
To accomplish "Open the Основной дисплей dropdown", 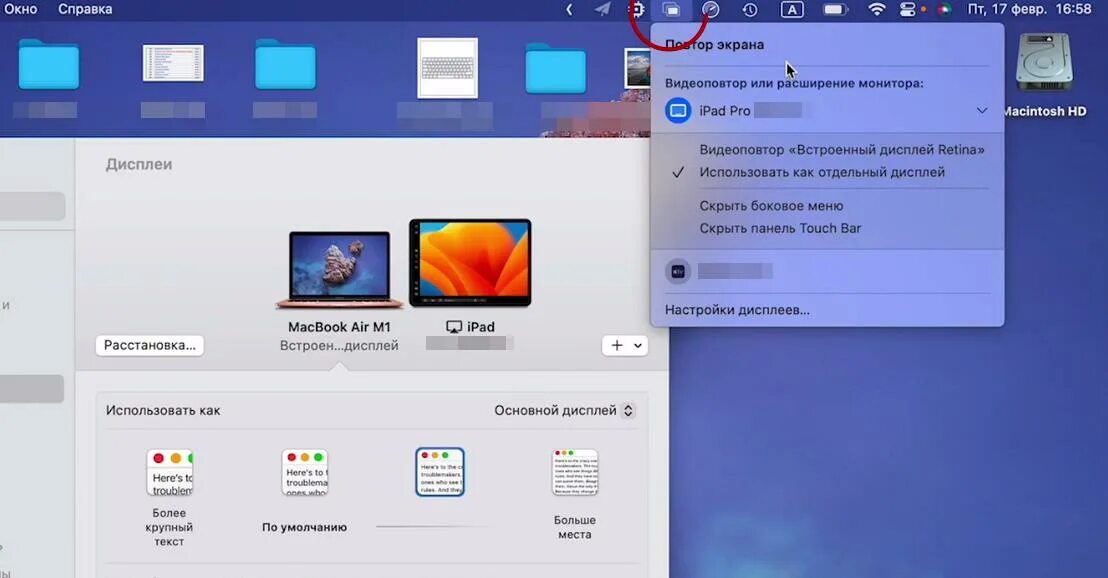I will click(564, 411).
